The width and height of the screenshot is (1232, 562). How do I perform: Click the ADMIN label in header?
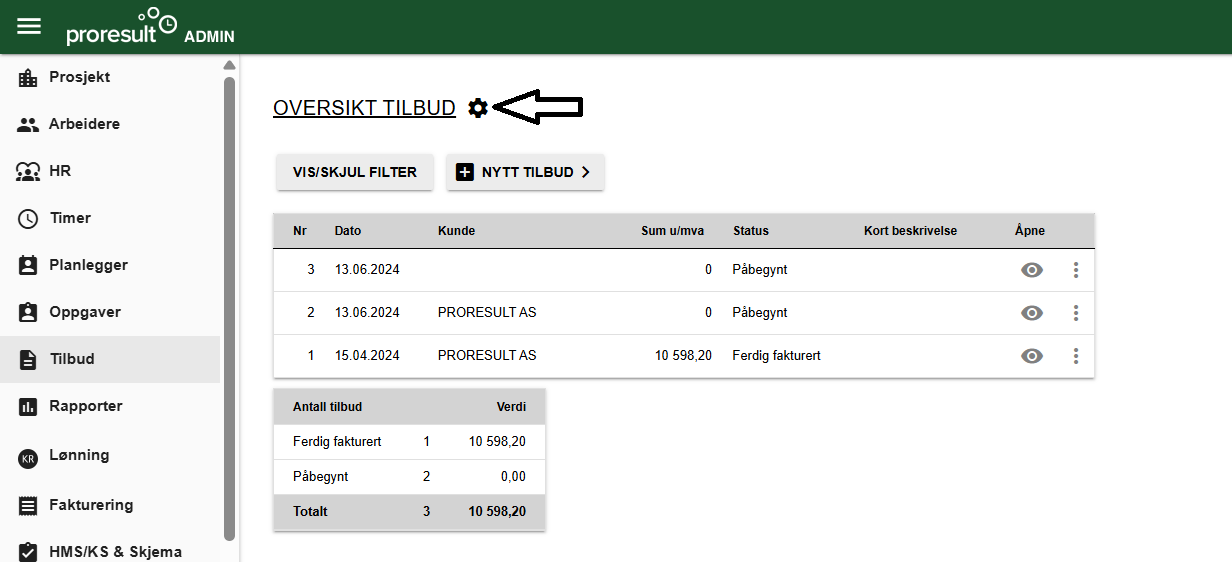[209, 37]
